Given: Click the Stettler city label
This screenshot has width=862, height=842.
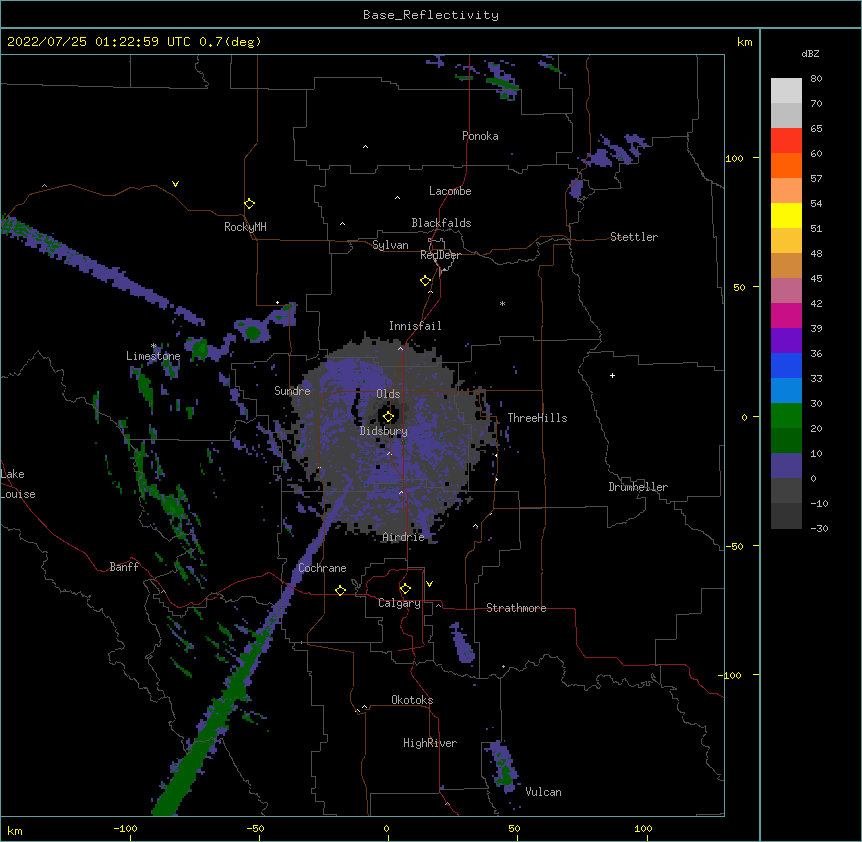Looking at the screenshot, I should click(634, 237).
